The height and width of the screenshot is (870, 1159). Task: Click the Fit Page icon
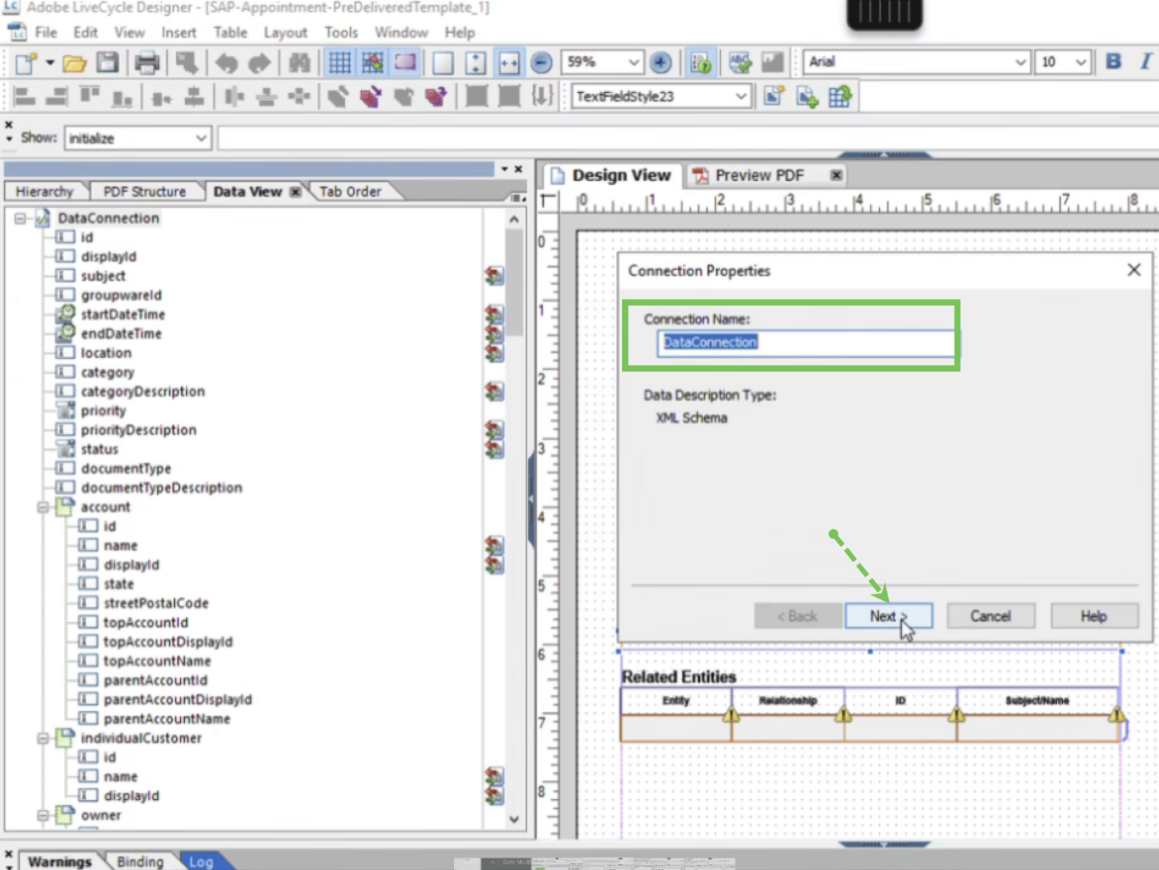(476, 63)
